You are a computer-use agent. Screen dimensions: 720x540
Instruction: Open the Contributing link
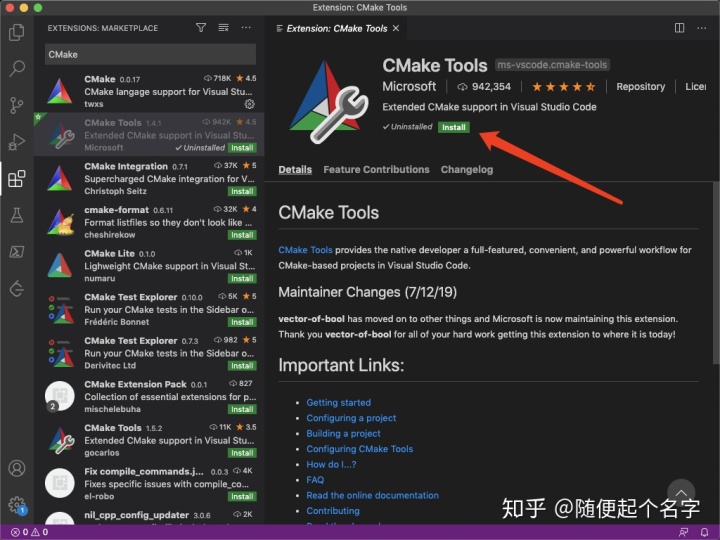point(333,511)
